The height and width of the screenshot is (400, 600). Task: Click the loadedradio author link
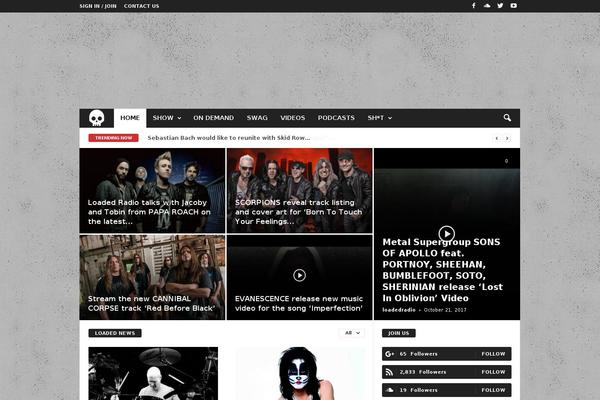(399, 310)
